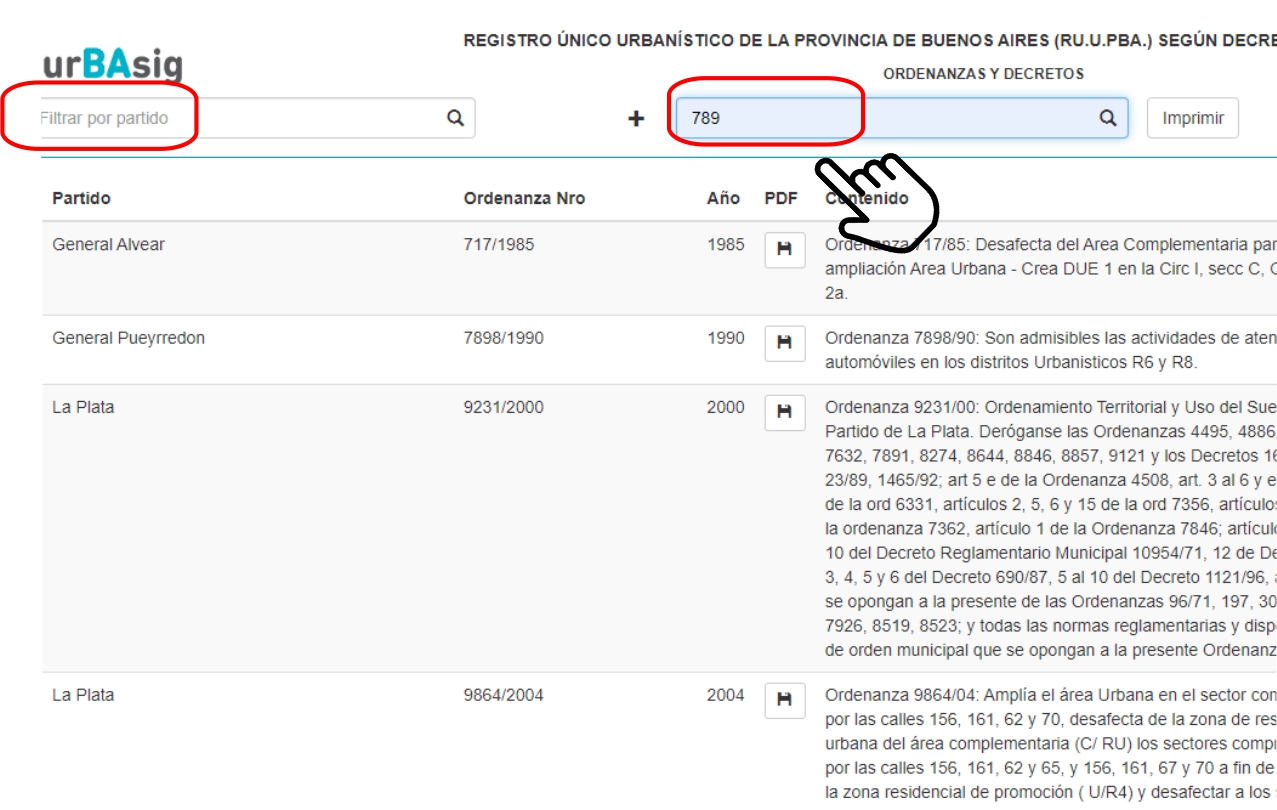Sort by the Ordenanza Nro column header
Screen dimensions: 1277x810
coord(524,198)
